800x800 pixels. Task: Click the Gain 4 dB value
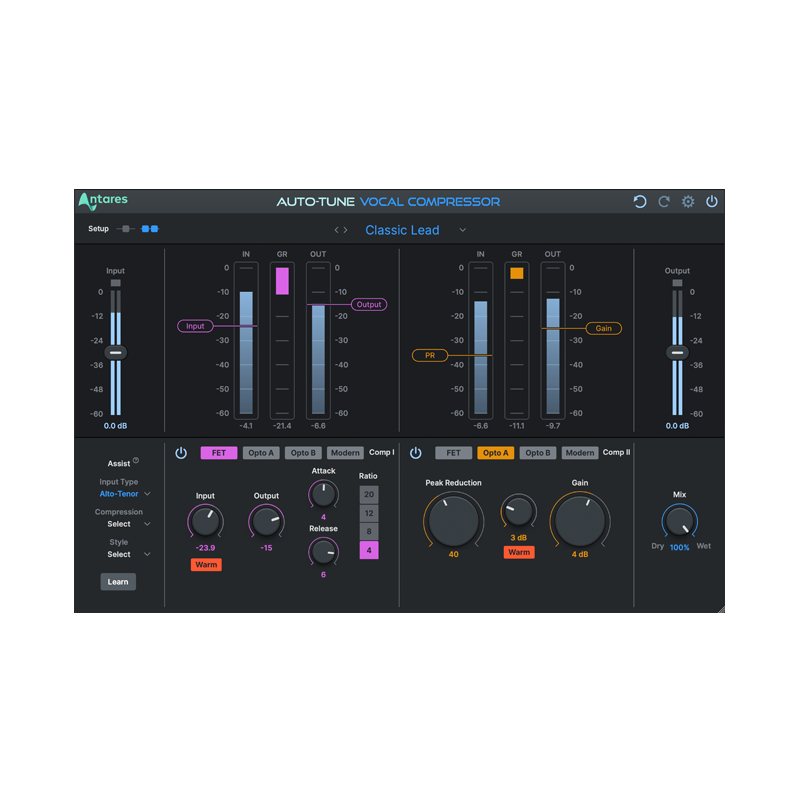click(580, 554)
